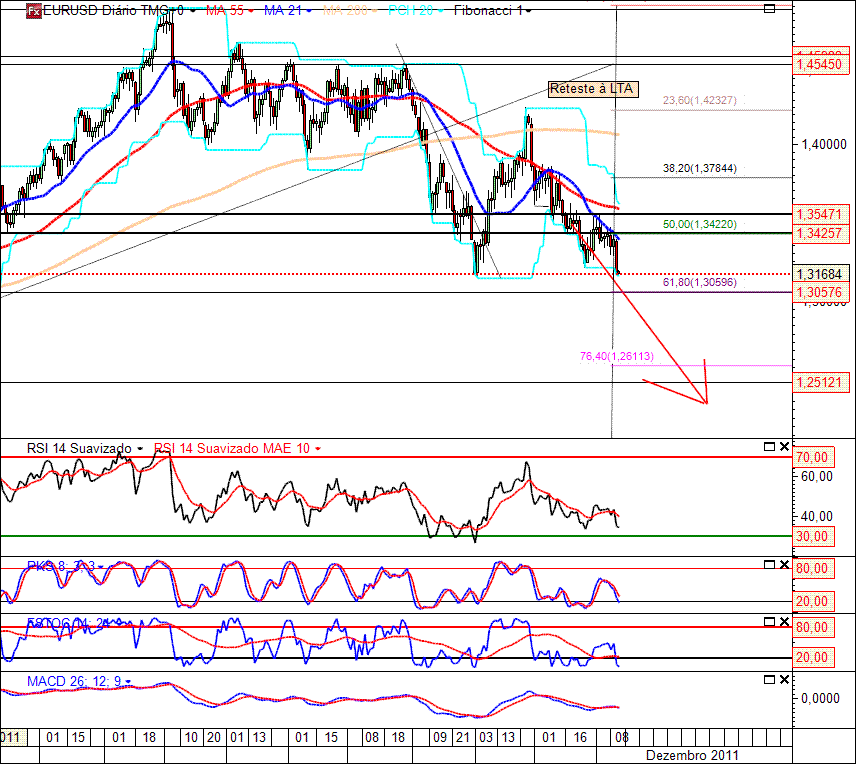Open the RSI 14 Suavizado dropdown
This screenshot has height=764, width=856.
pos(140,449)
